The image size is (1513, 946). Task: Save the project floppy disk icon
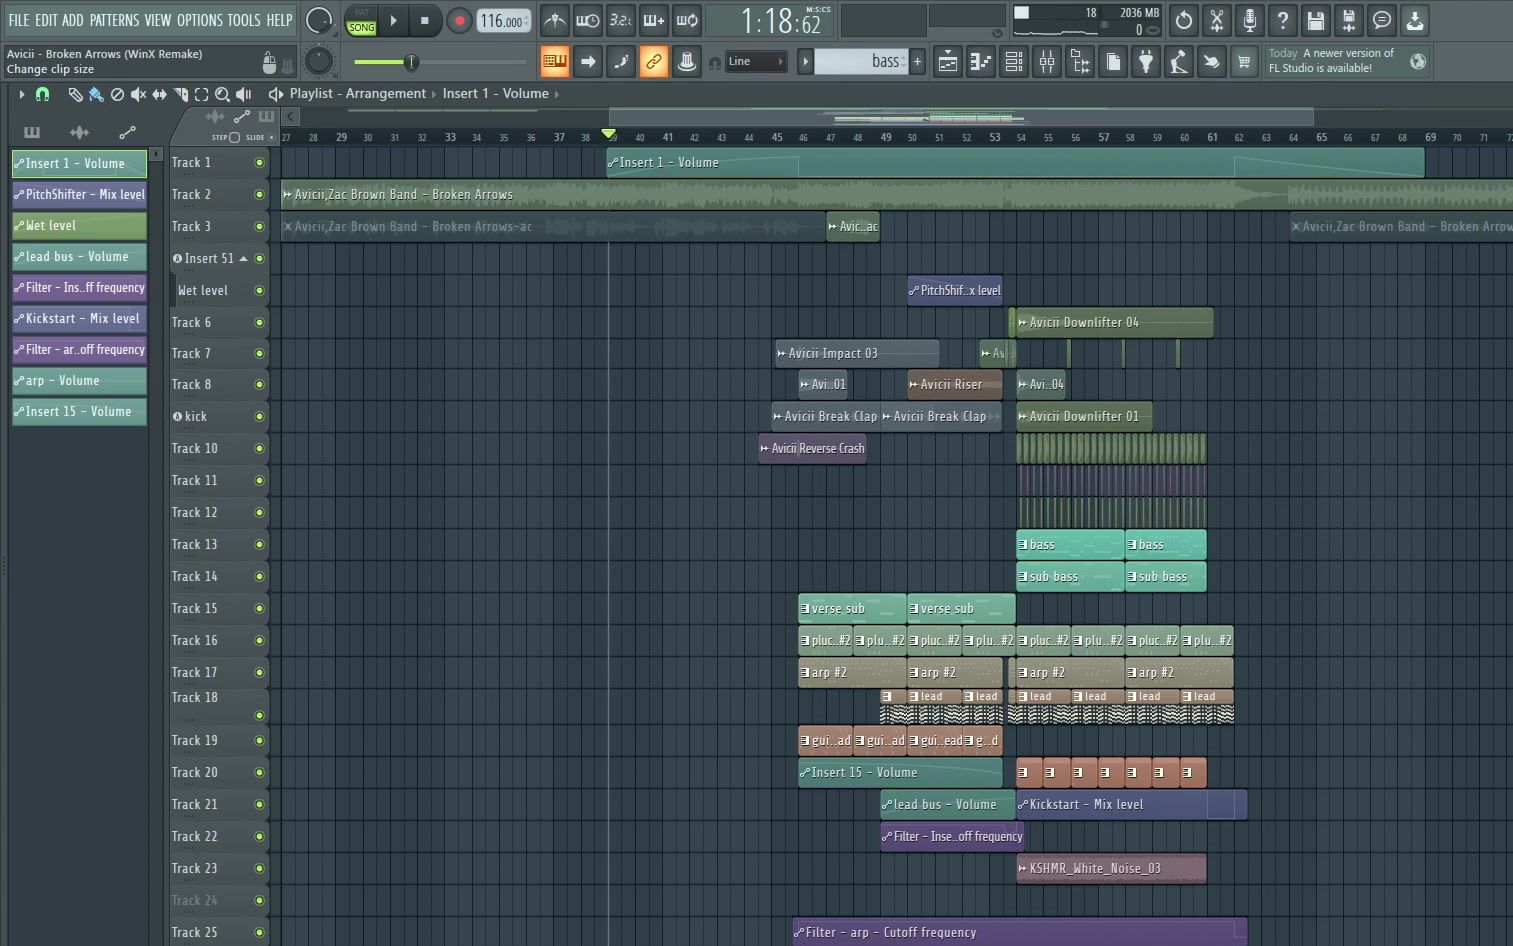click(x=1316, y=20)
